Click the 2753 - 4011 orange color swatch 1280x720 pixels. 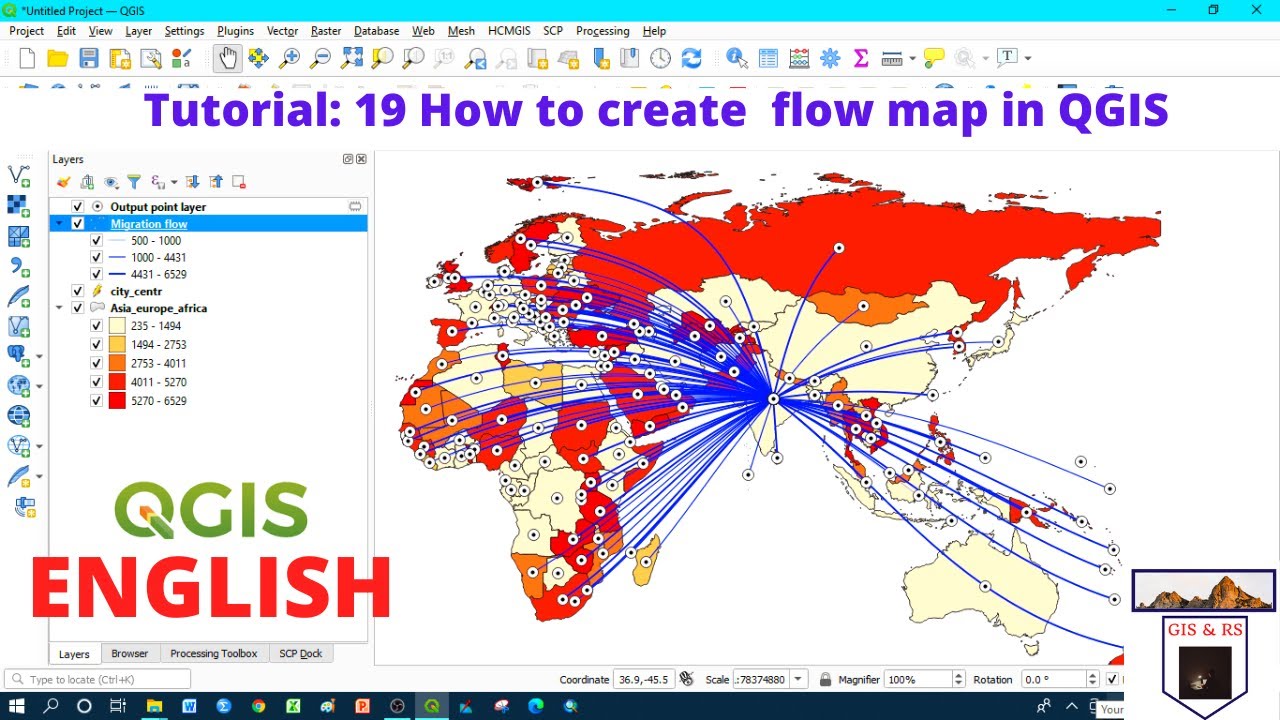(x=117, y=364)
